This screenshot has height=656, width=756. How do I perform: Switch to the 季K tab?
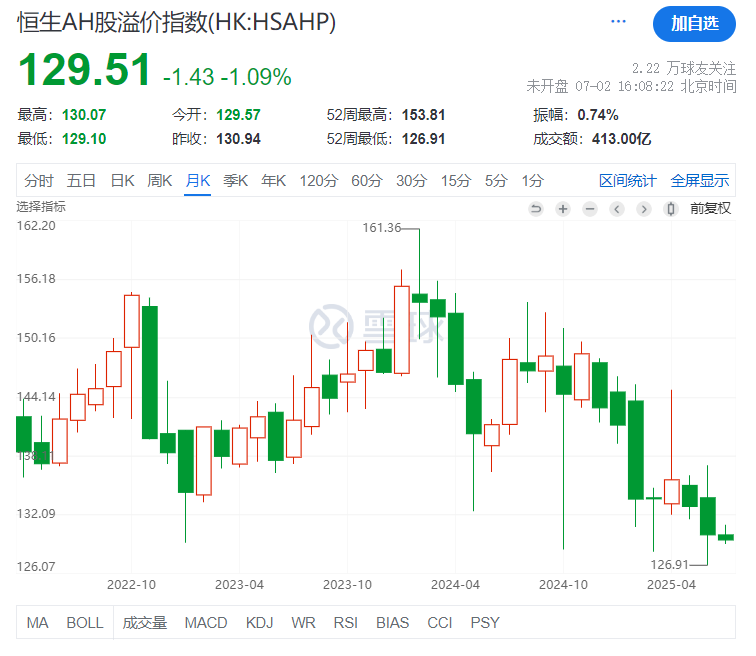click(235, 181)
